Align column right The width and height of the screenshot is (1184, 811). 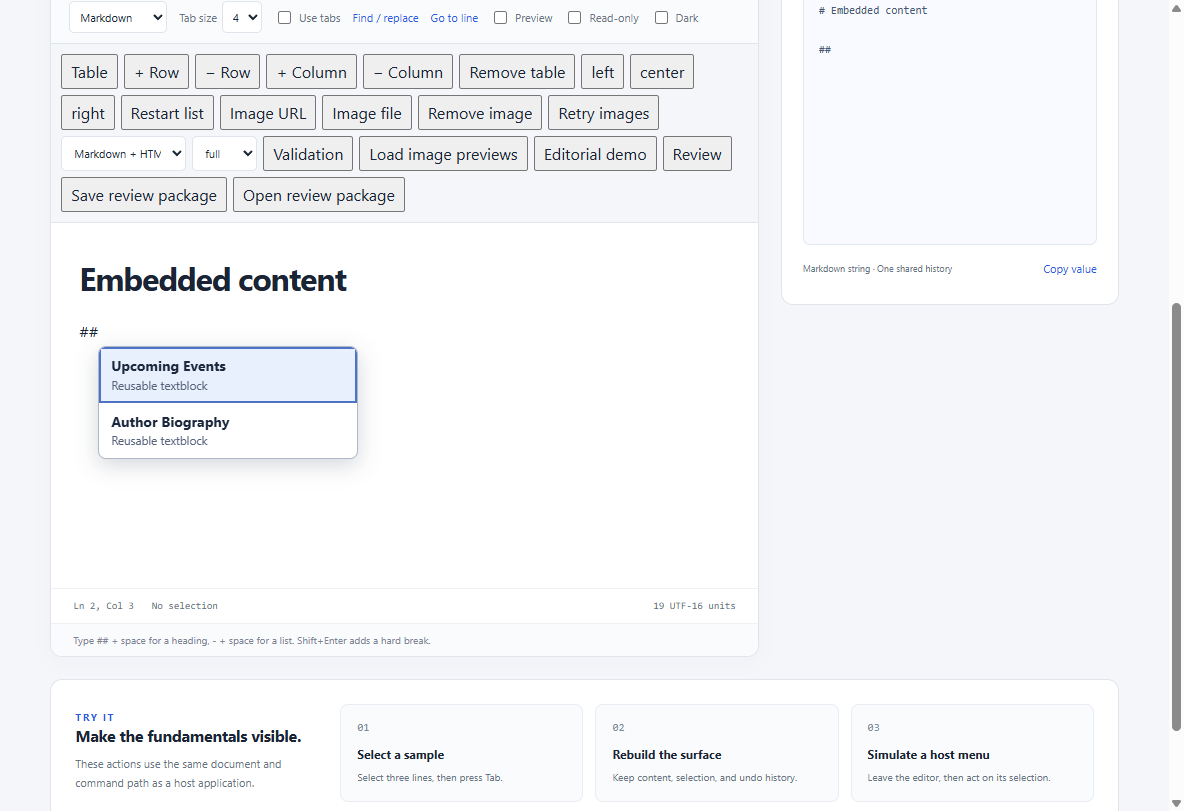tap(88, 113)
